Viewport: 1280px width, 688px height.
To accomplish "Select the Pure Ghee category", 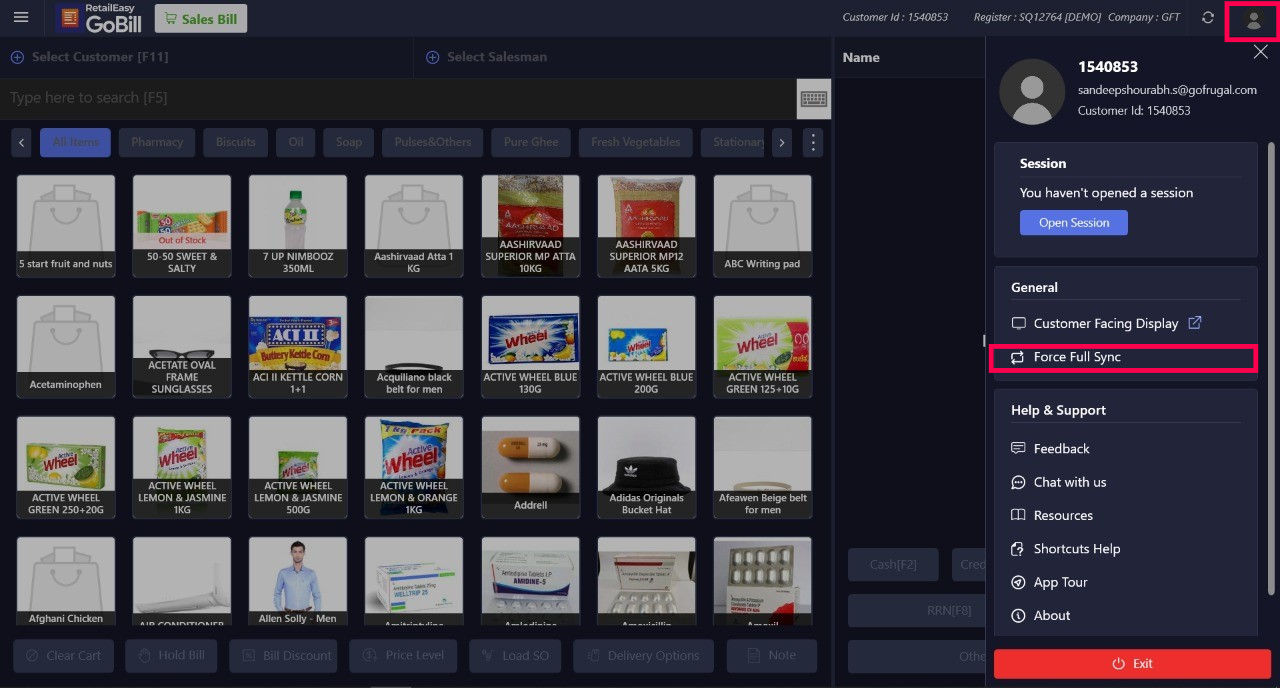I will pyautogui.click(x=531, y=142).
